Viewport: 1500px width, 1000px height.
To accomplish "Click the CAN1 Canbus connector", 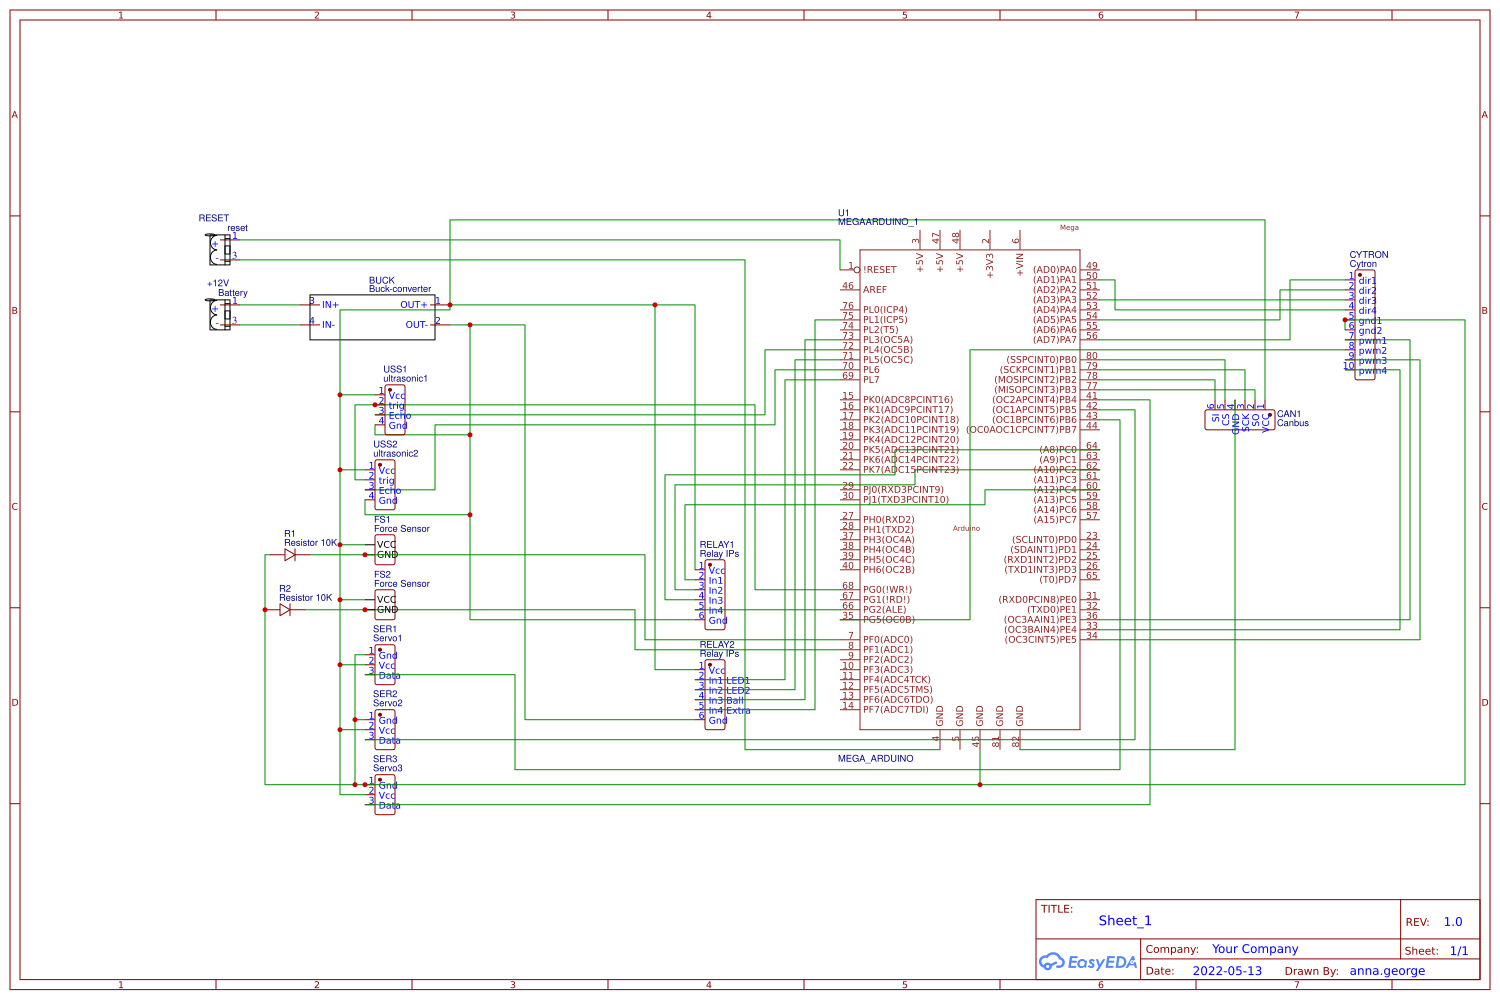I will coord(1240,420).
